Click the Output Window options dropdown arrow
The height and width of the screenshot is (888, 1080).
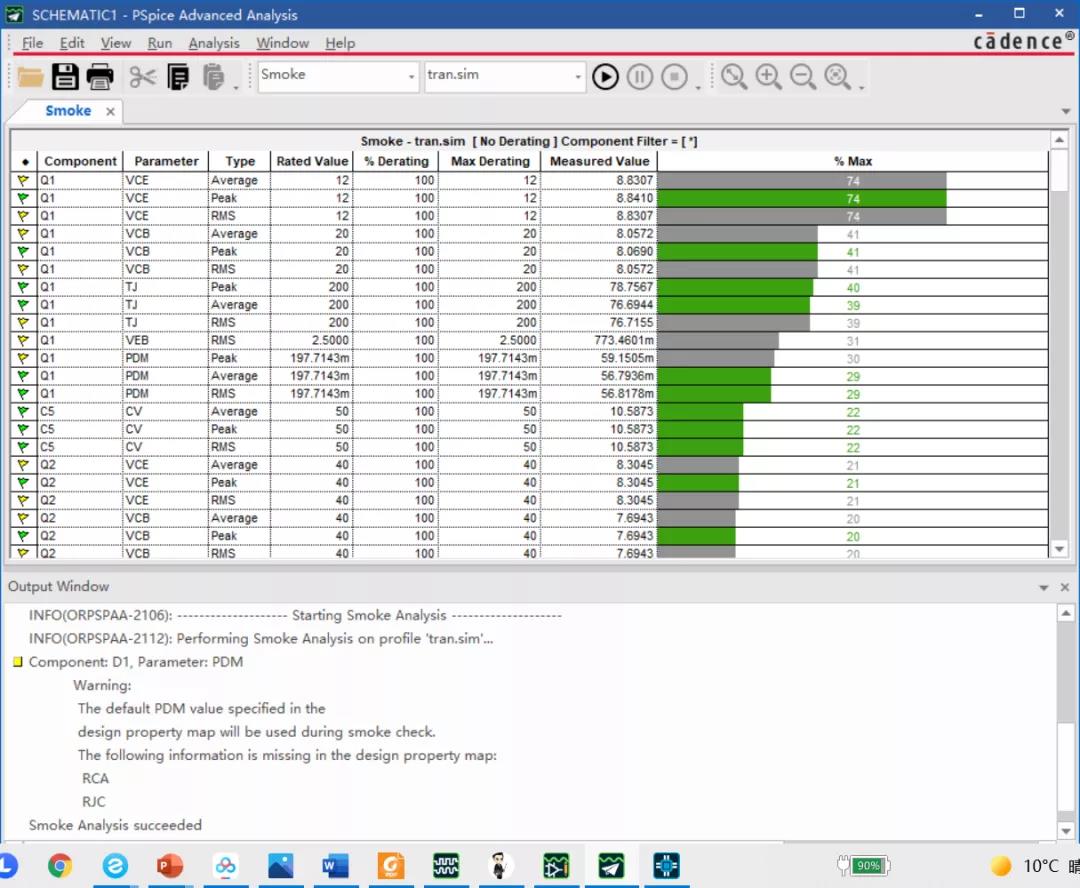point(1043,588)
